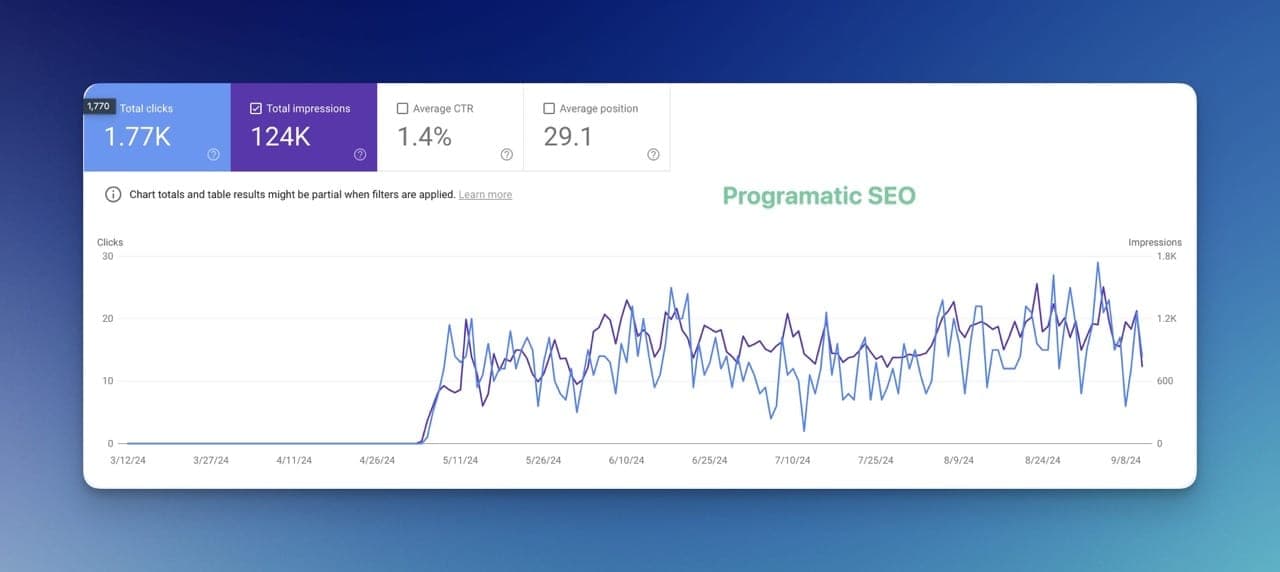Click the 7/10/24 date label
This screenshot has height=572, width=1280.
[x=792, y=461]
